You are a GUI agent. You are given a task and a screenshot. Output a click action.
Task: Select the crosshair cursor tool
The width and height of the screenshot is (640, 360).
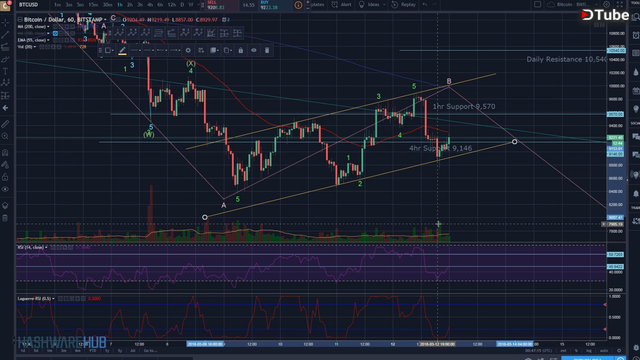5,22
